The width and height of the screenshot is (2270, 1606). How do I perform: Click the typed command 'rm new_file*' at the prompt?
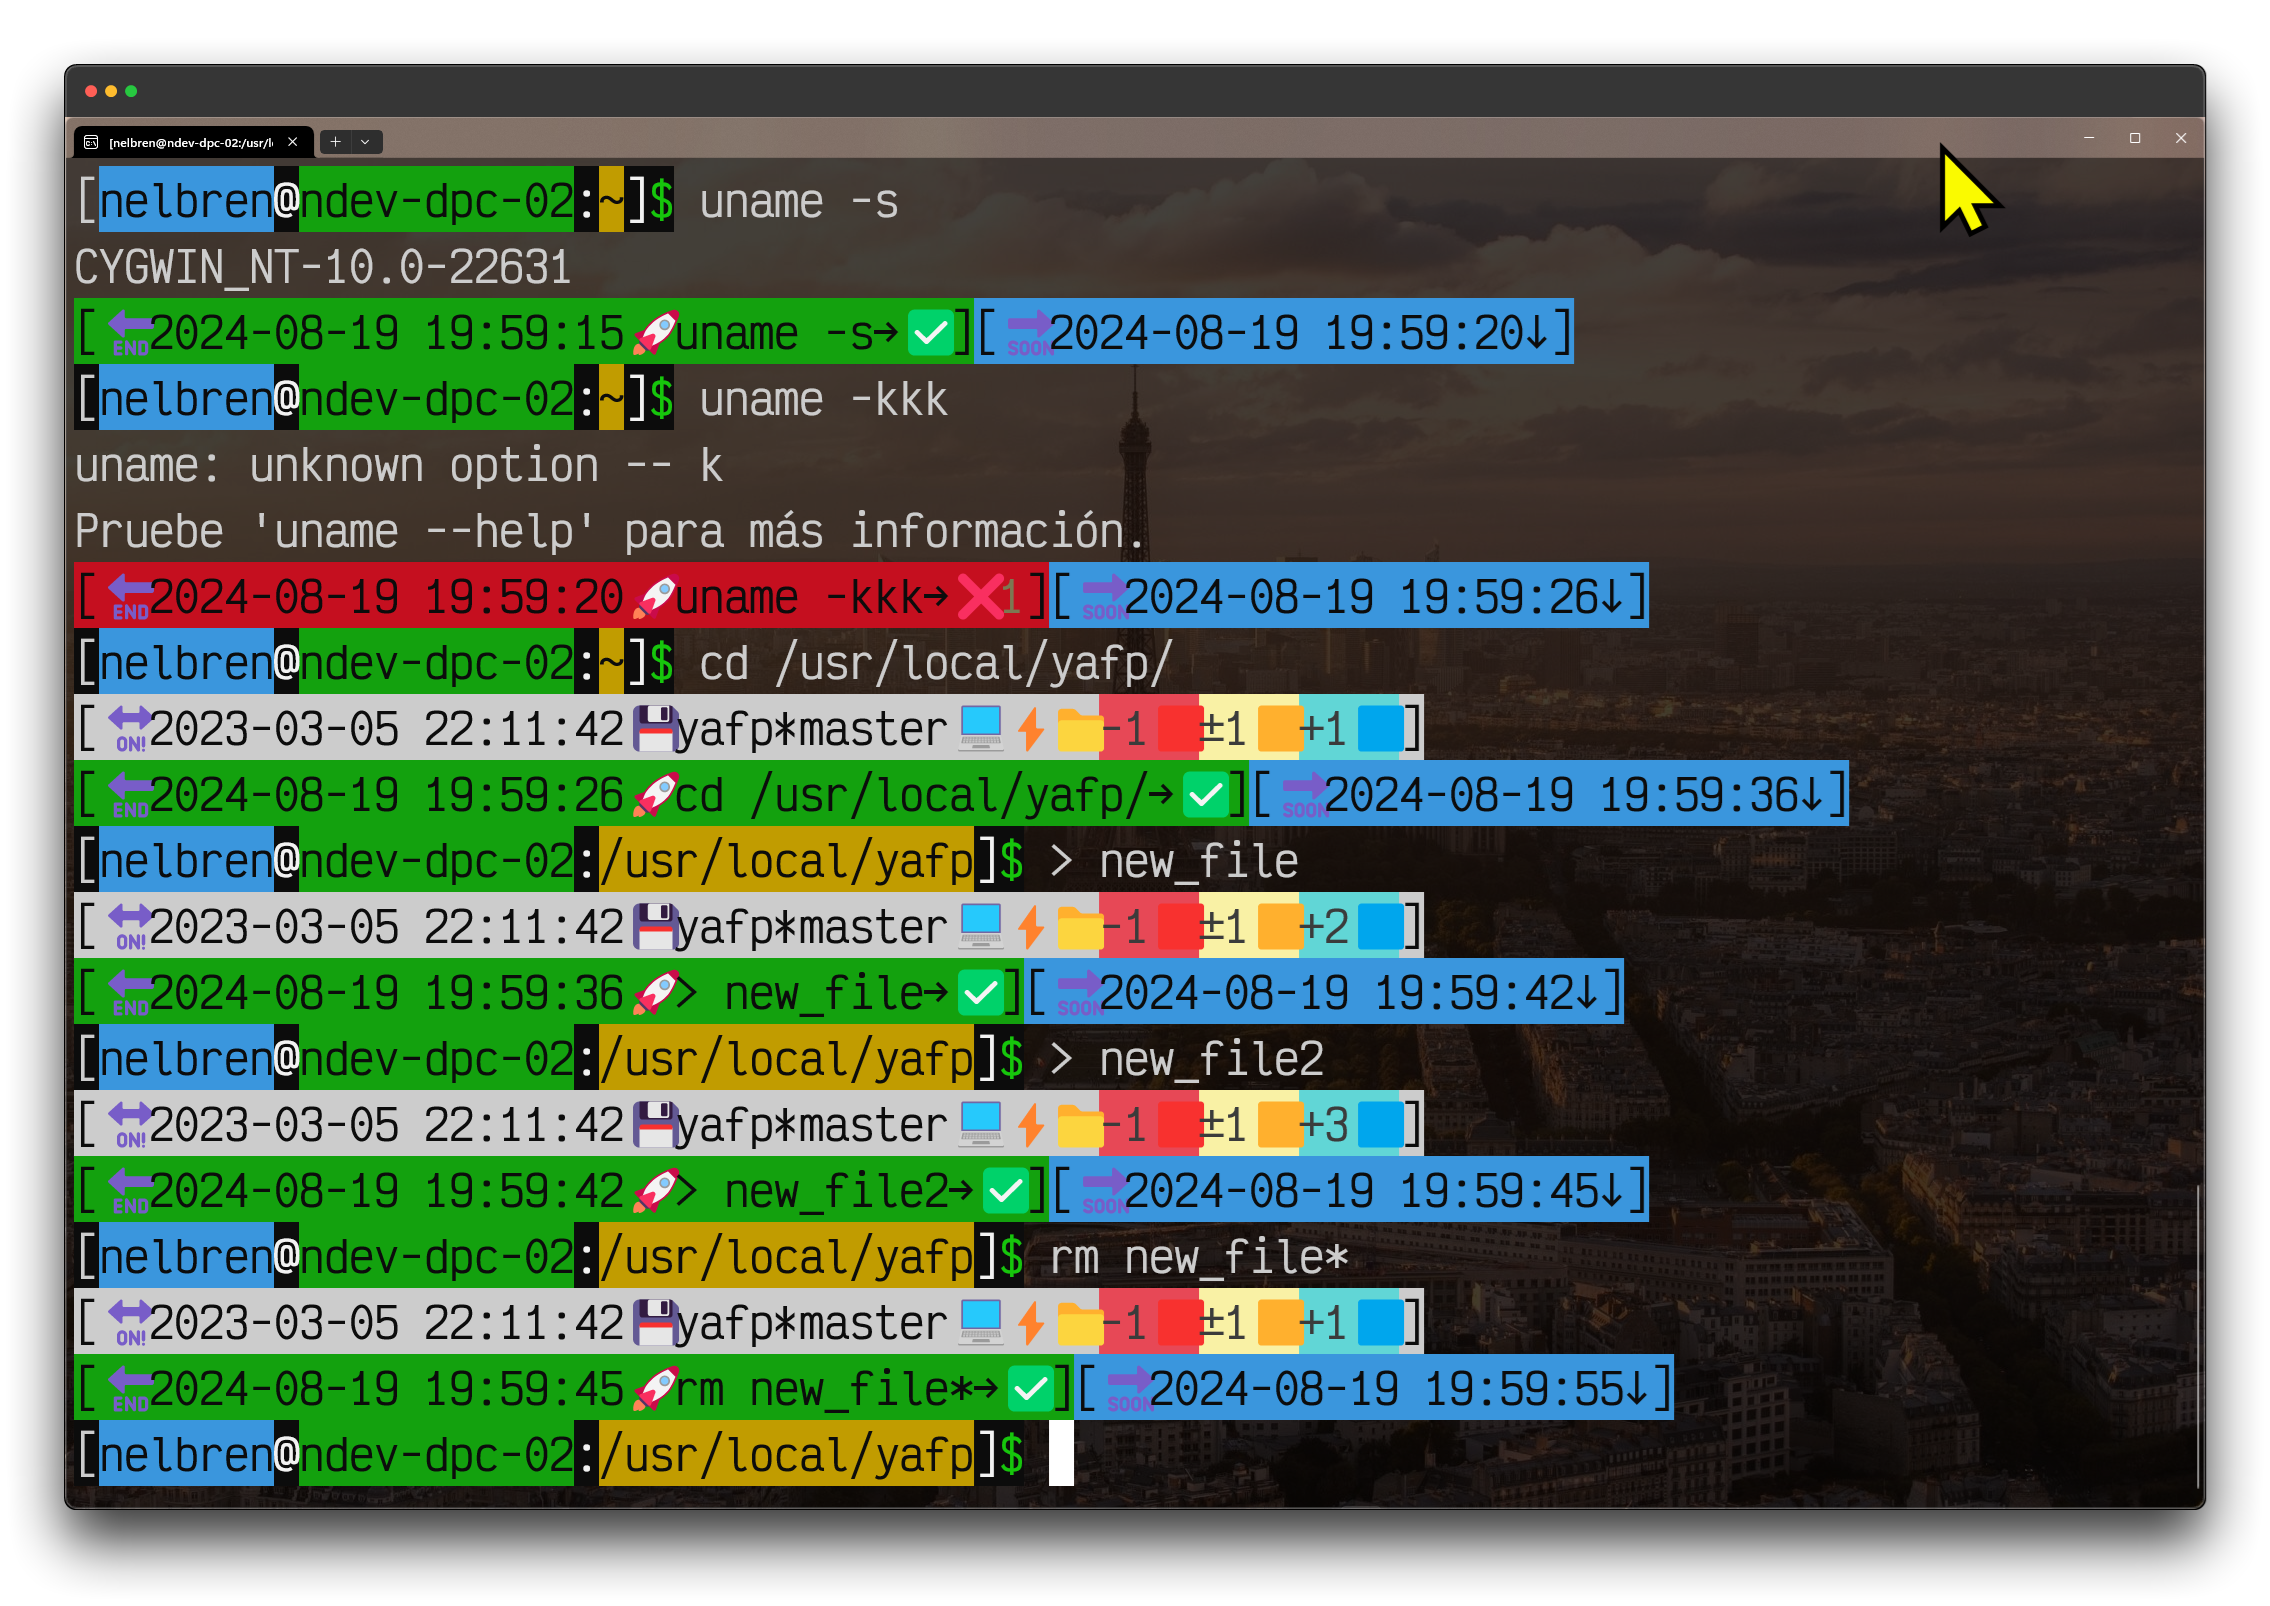[x=1199, y=1256]
